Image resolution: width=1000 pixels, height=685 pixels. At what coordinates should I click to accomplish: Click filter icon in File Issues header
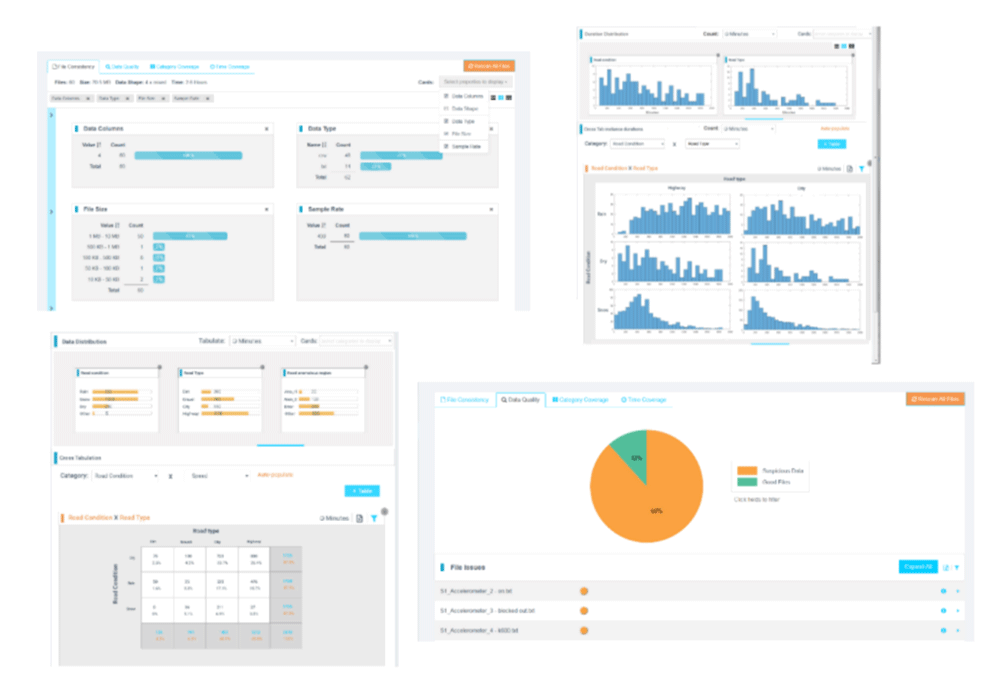[957, 567]
